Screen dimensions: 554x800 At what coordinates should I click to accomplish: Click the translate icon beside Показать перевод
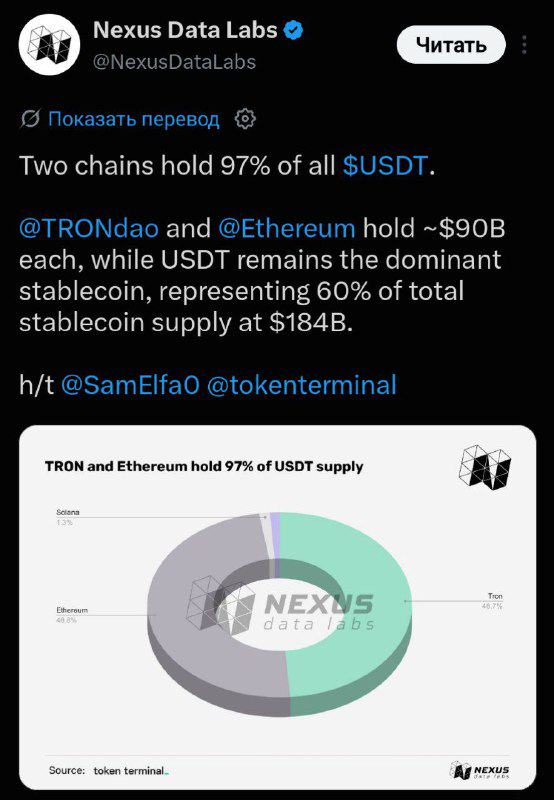coord(30,119)
